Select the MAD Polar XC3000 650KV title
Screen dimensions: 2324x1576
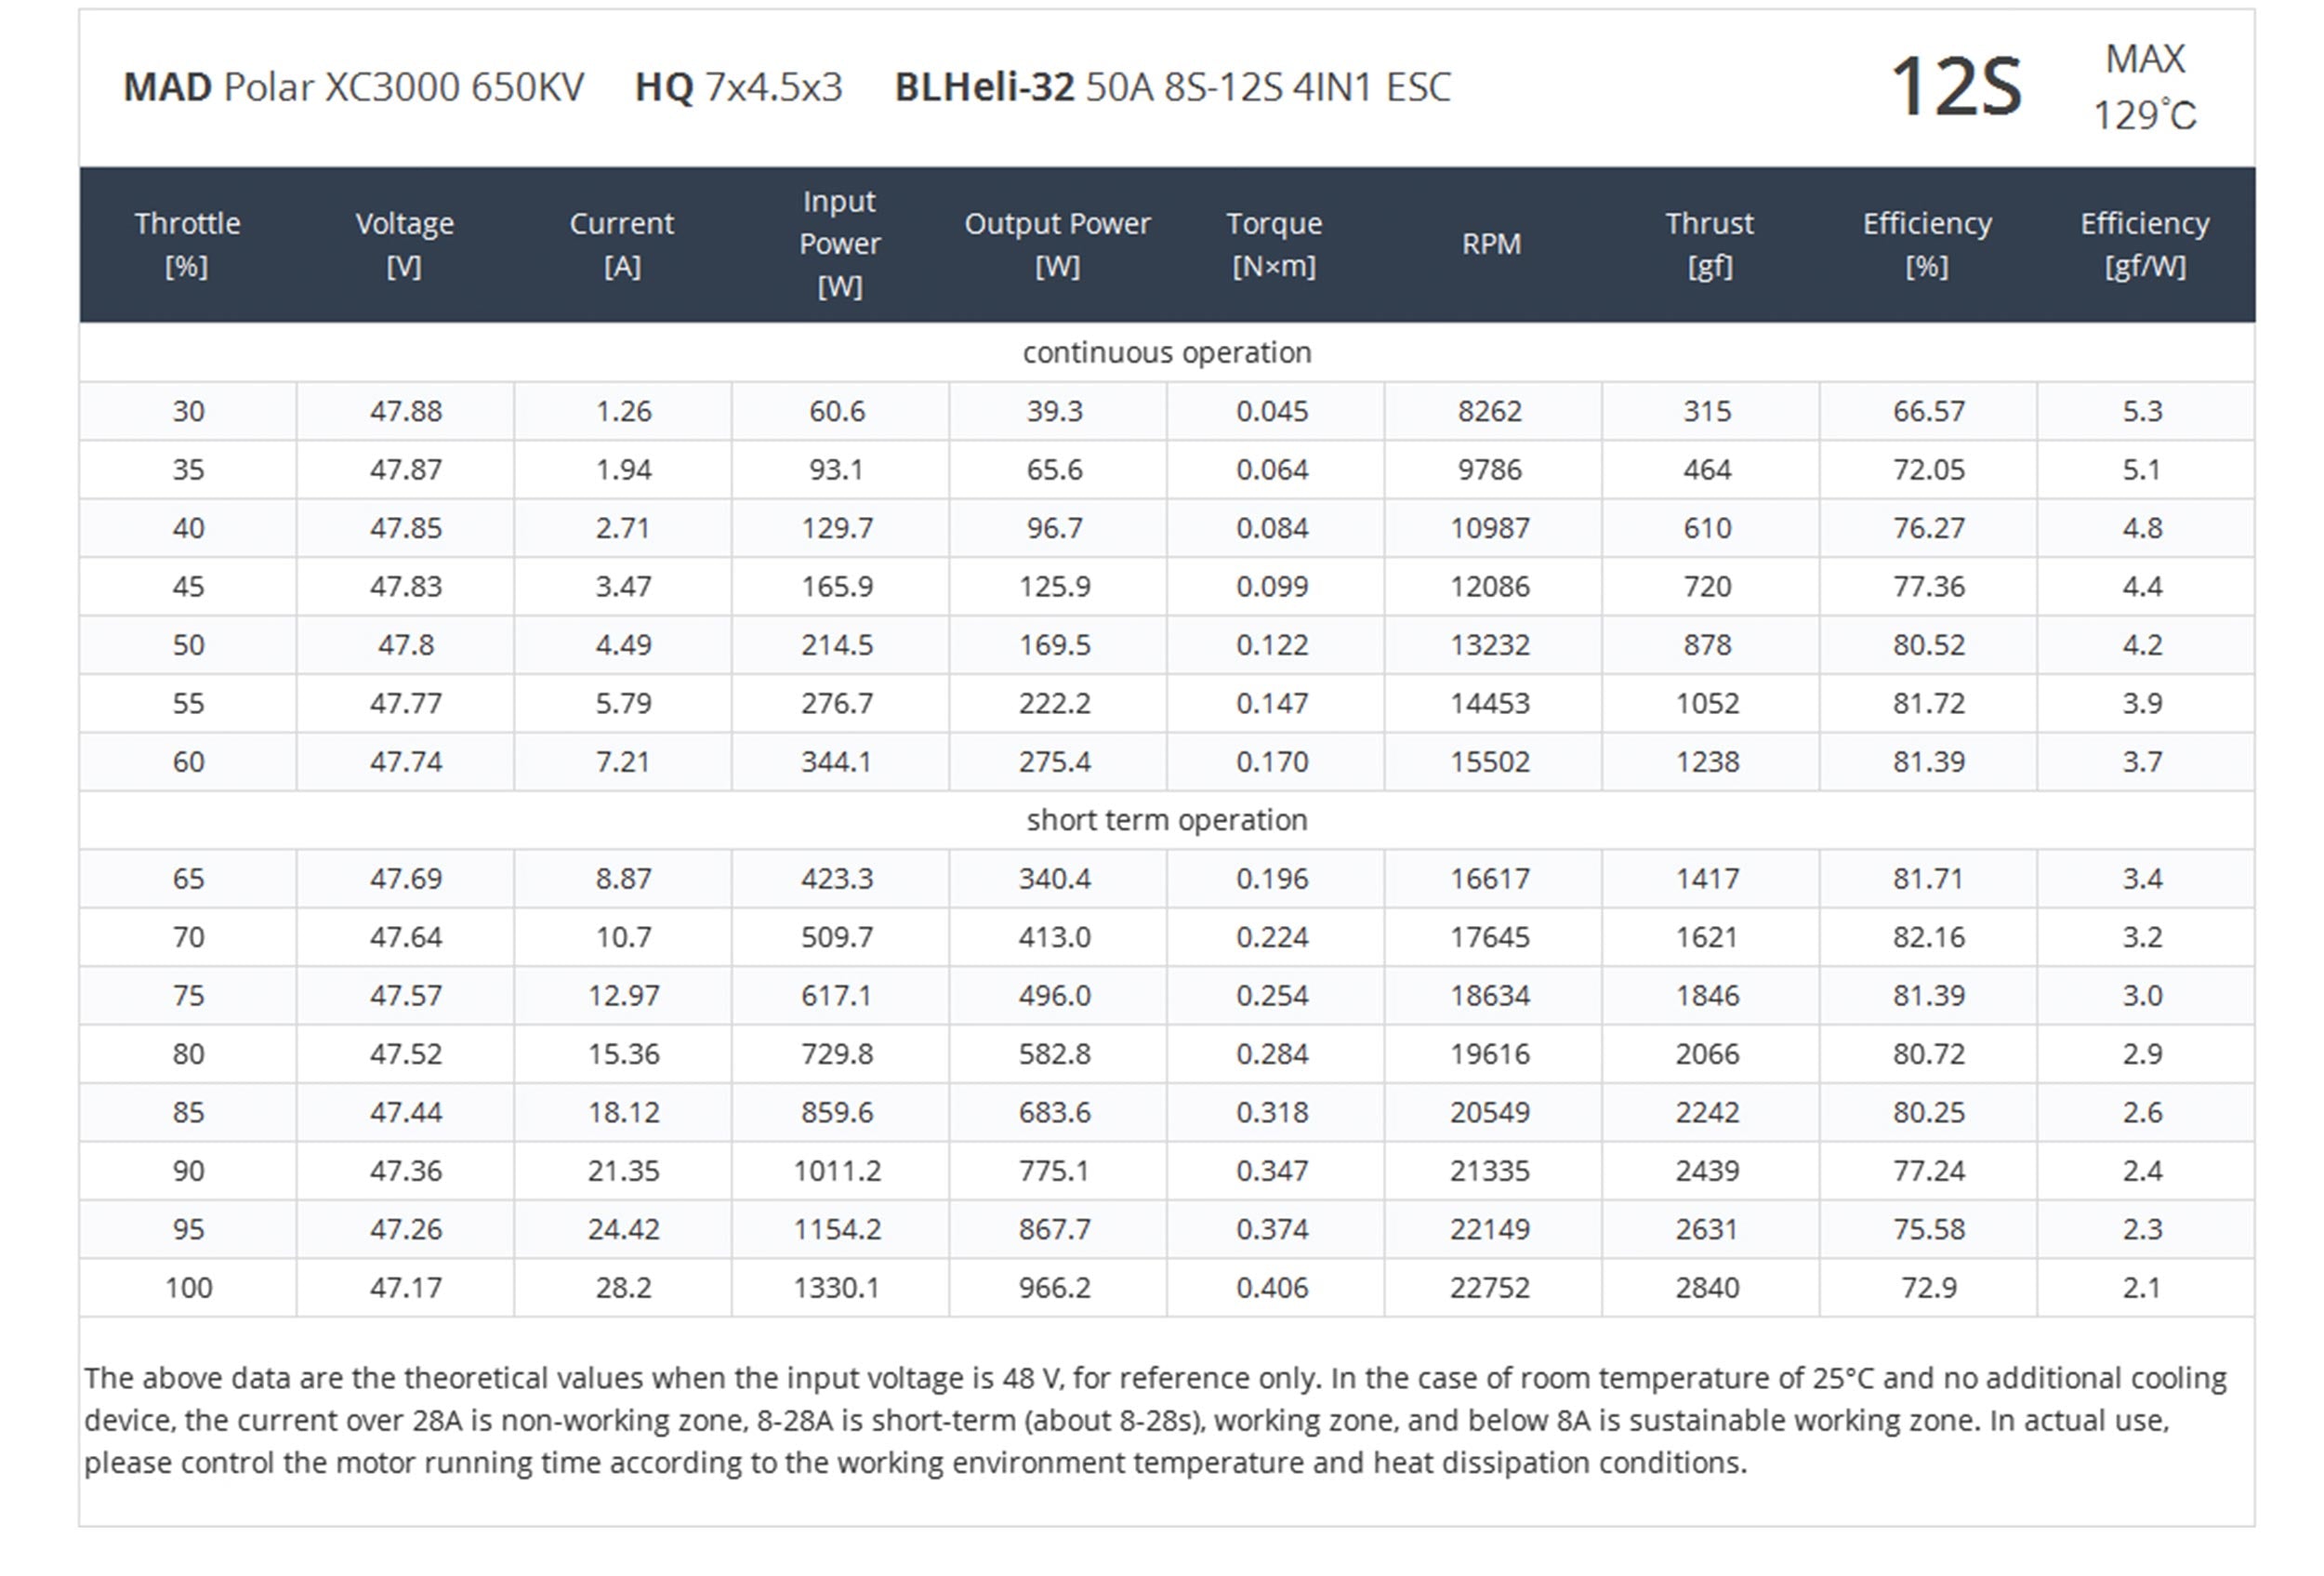(353, 87)
